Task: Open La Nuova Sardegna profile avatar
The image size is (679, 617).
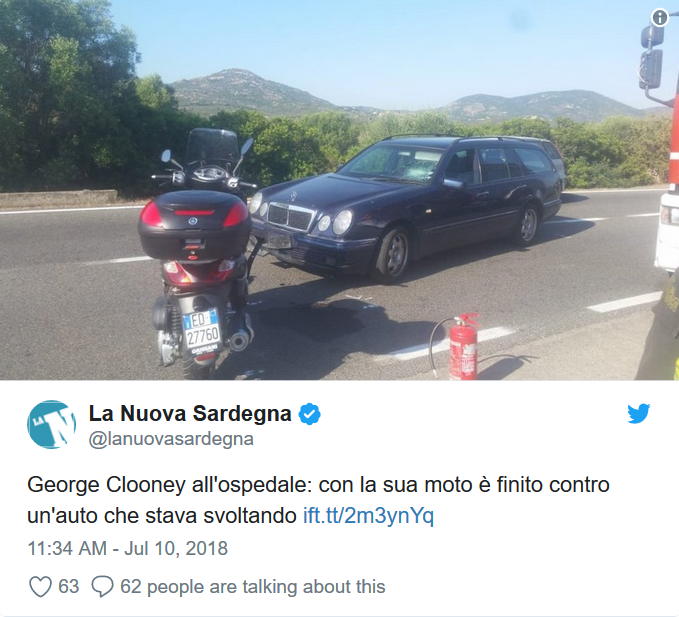Action: (x=52, y=424)
